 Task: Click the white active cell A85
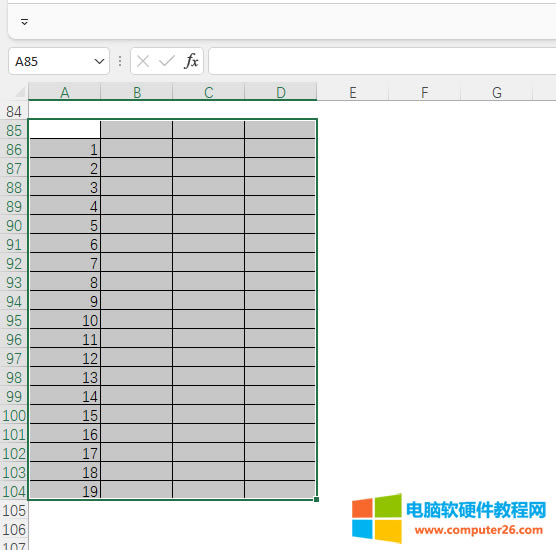tap(65, 129)
